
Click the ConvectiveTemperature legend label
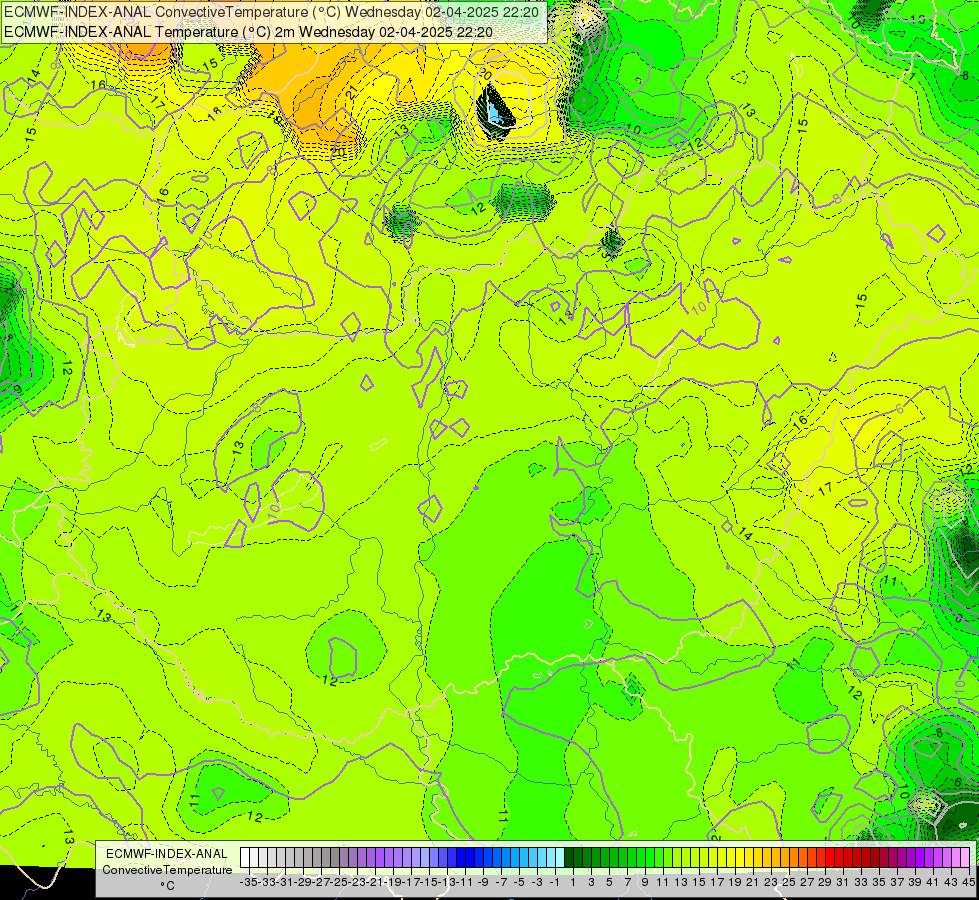[x=167, y=870]
